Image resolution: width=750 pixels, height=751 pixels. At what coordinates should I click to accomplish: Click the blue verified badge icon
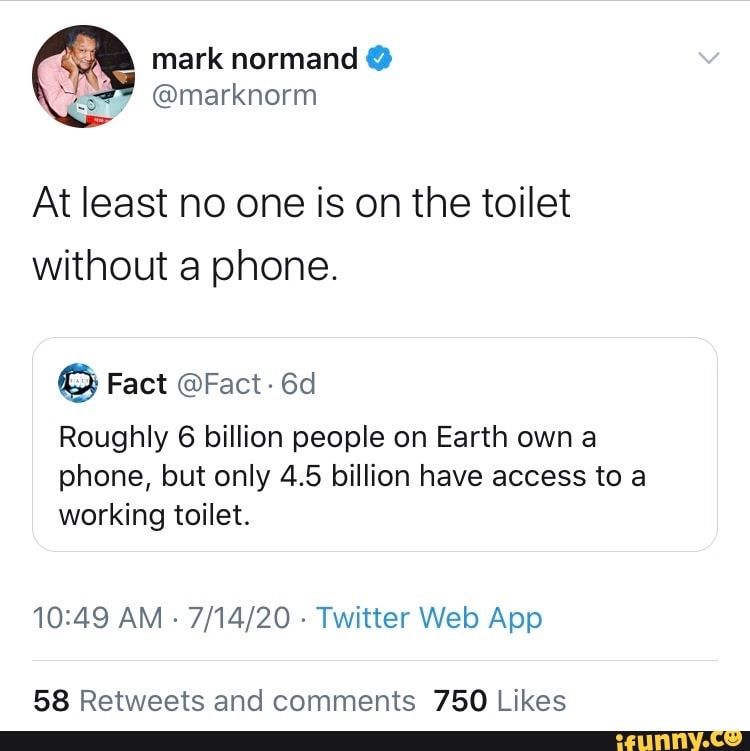pyautogui.click(x=379, y=58)
